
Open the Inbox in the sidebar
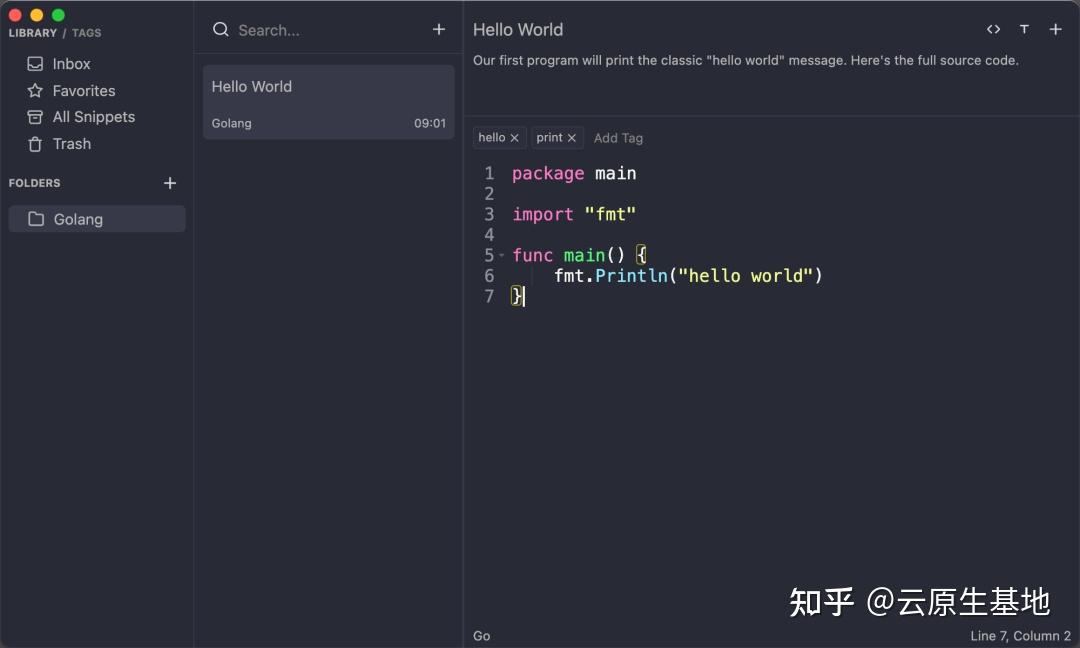pyautogui.click(x=69, y=63)
